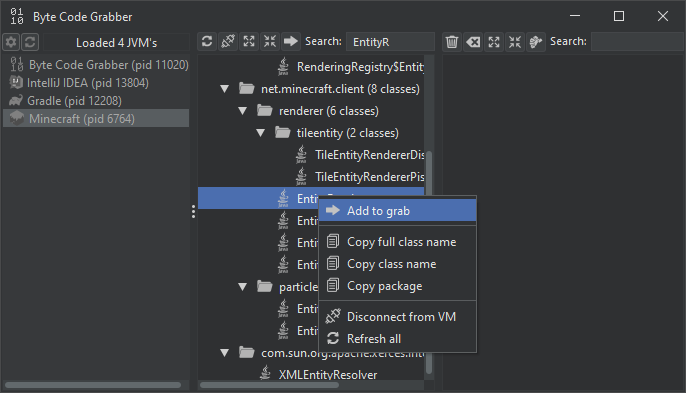Select Minecraft (pid 6764) JVM

tap(96, 119)
